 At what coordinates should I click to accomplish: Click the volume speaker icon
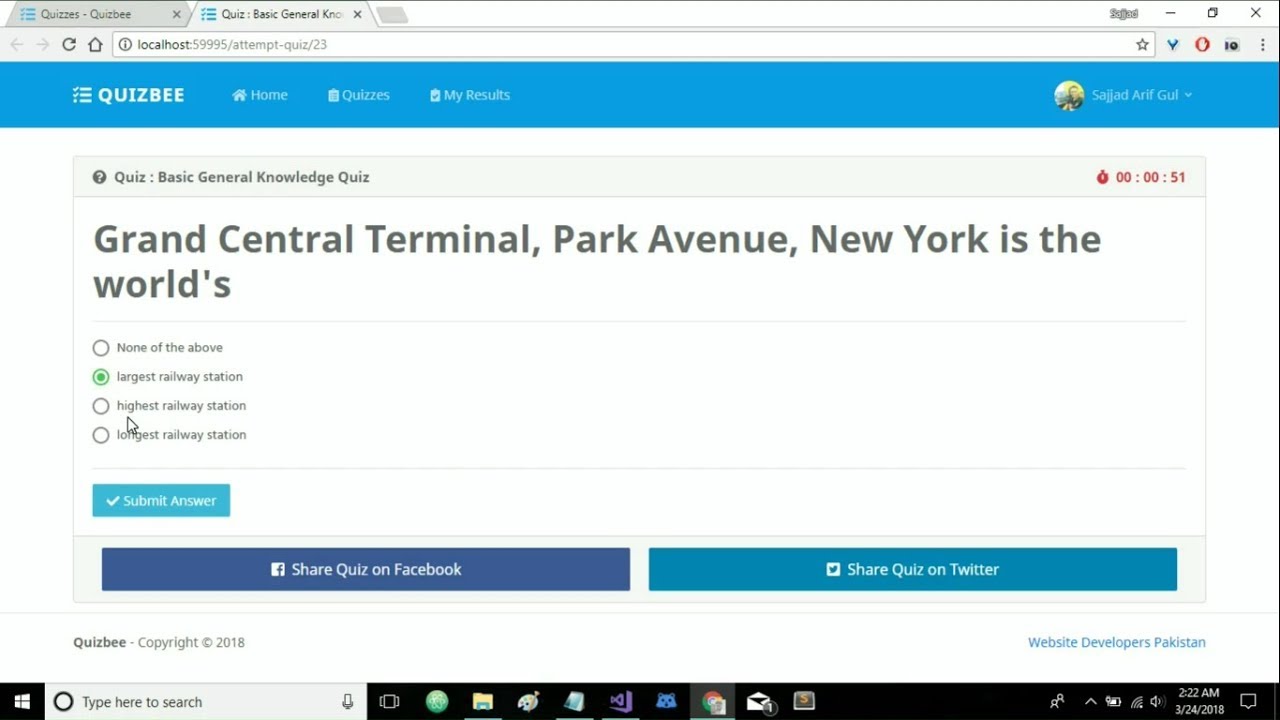(x=1157, y=702)
